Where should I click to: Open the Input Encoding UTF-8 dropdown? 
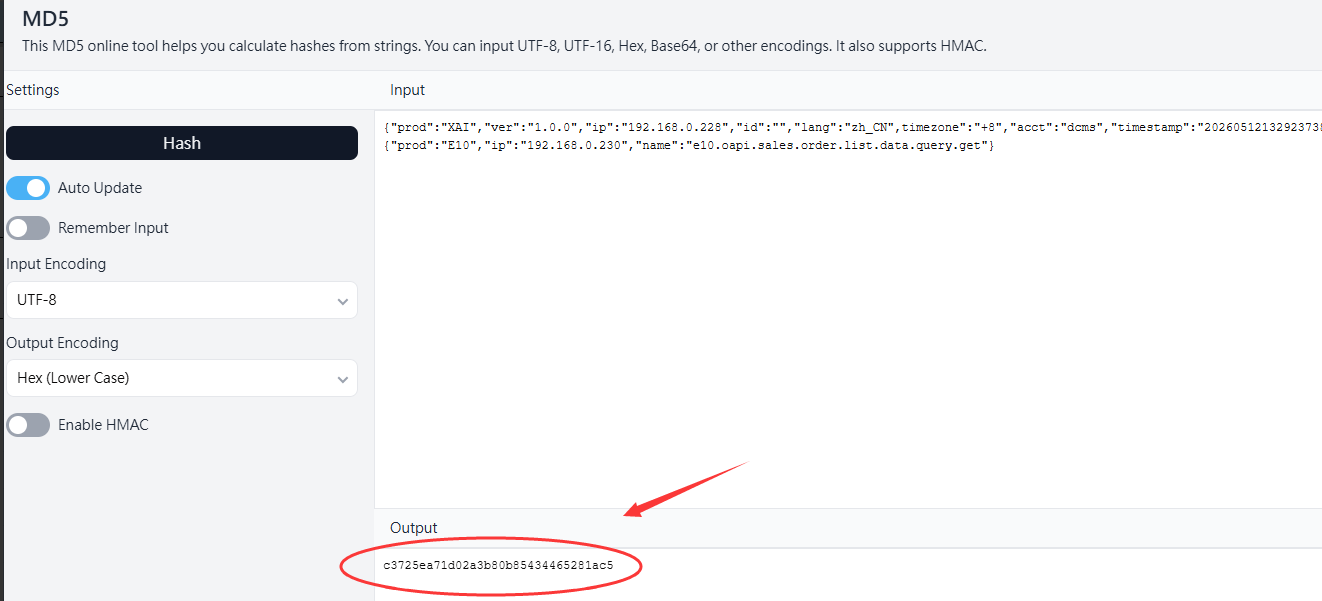[x=182, y=300]
